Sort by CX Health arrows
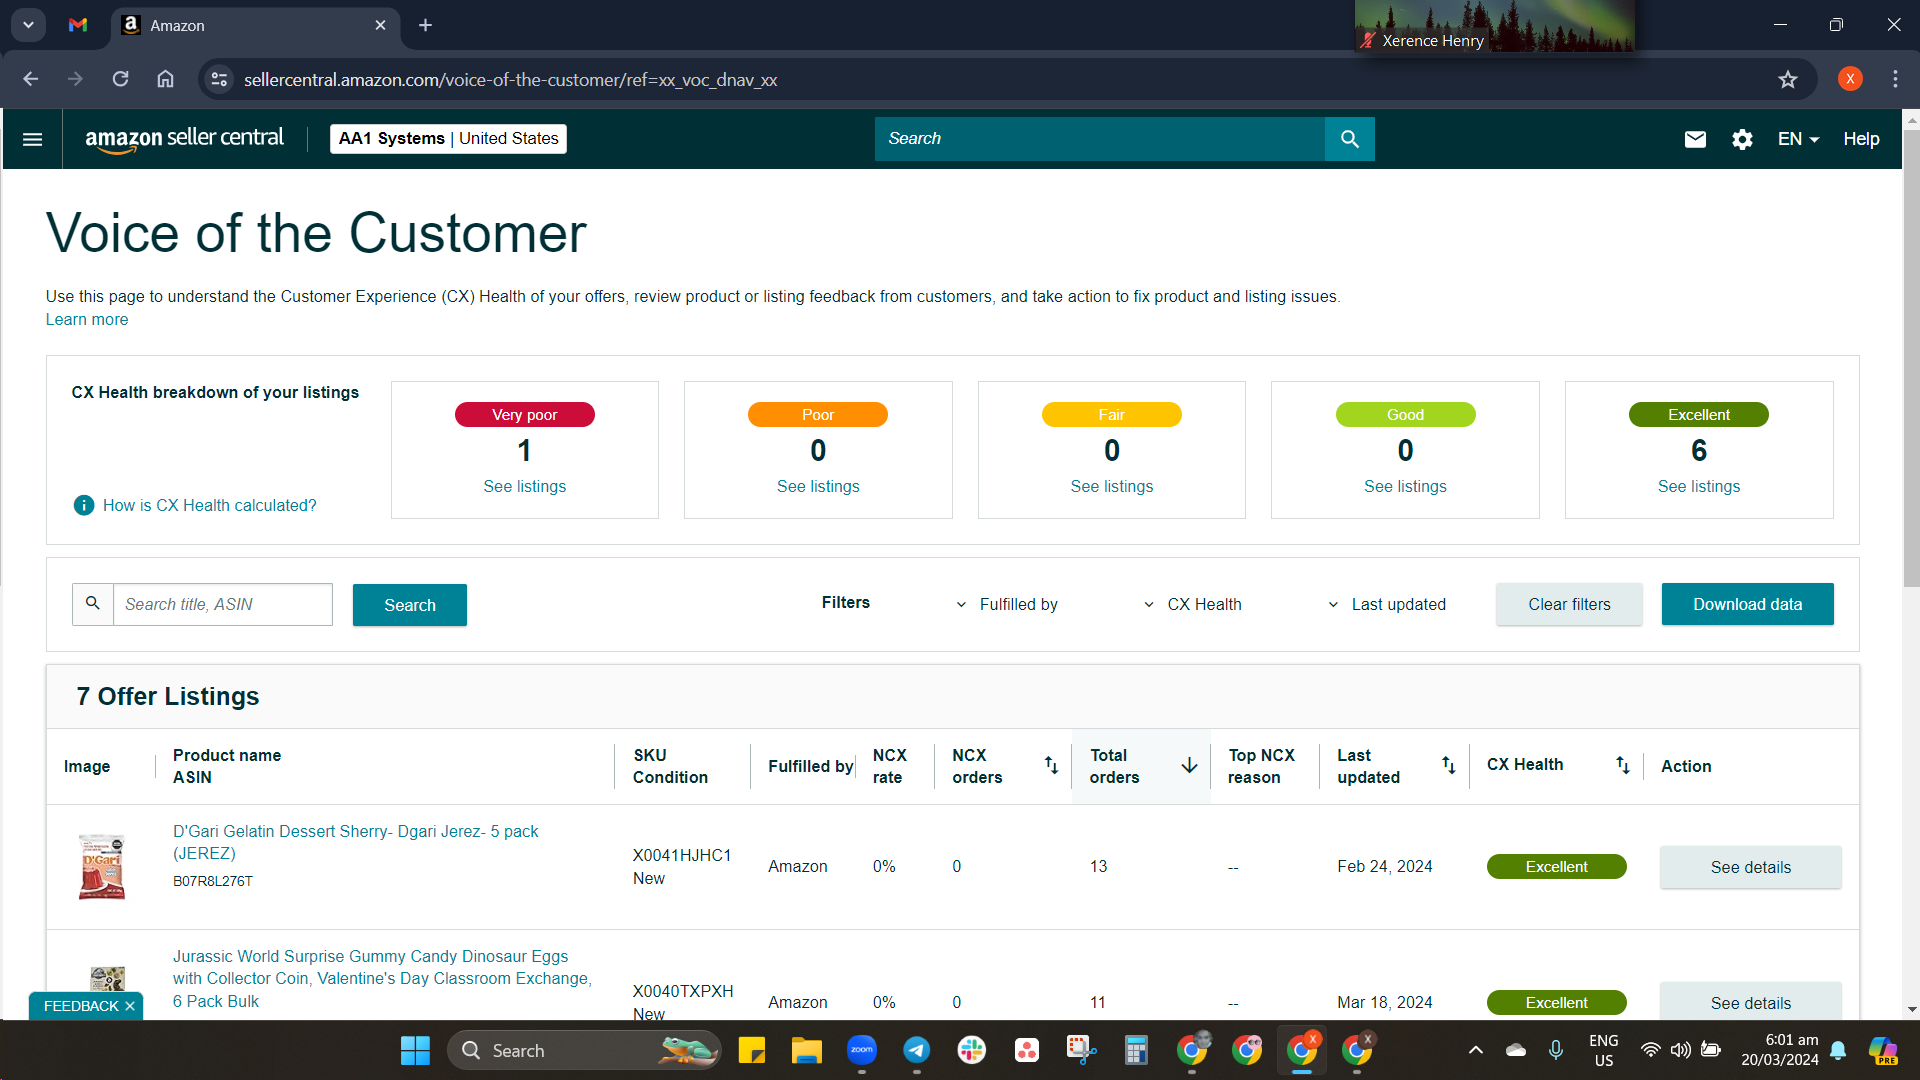 click(1622, 765)
